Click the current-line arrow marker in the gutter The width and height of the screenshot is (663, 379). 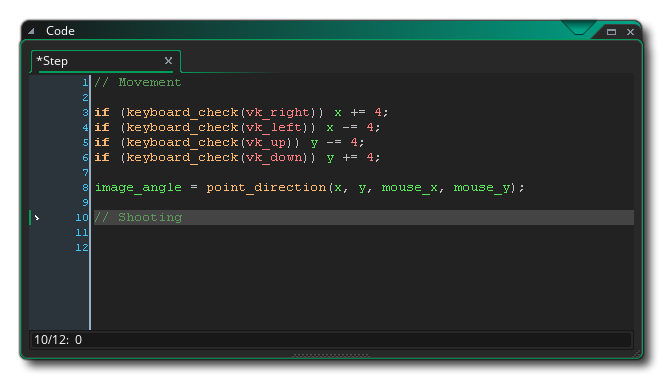pos(37,218)
